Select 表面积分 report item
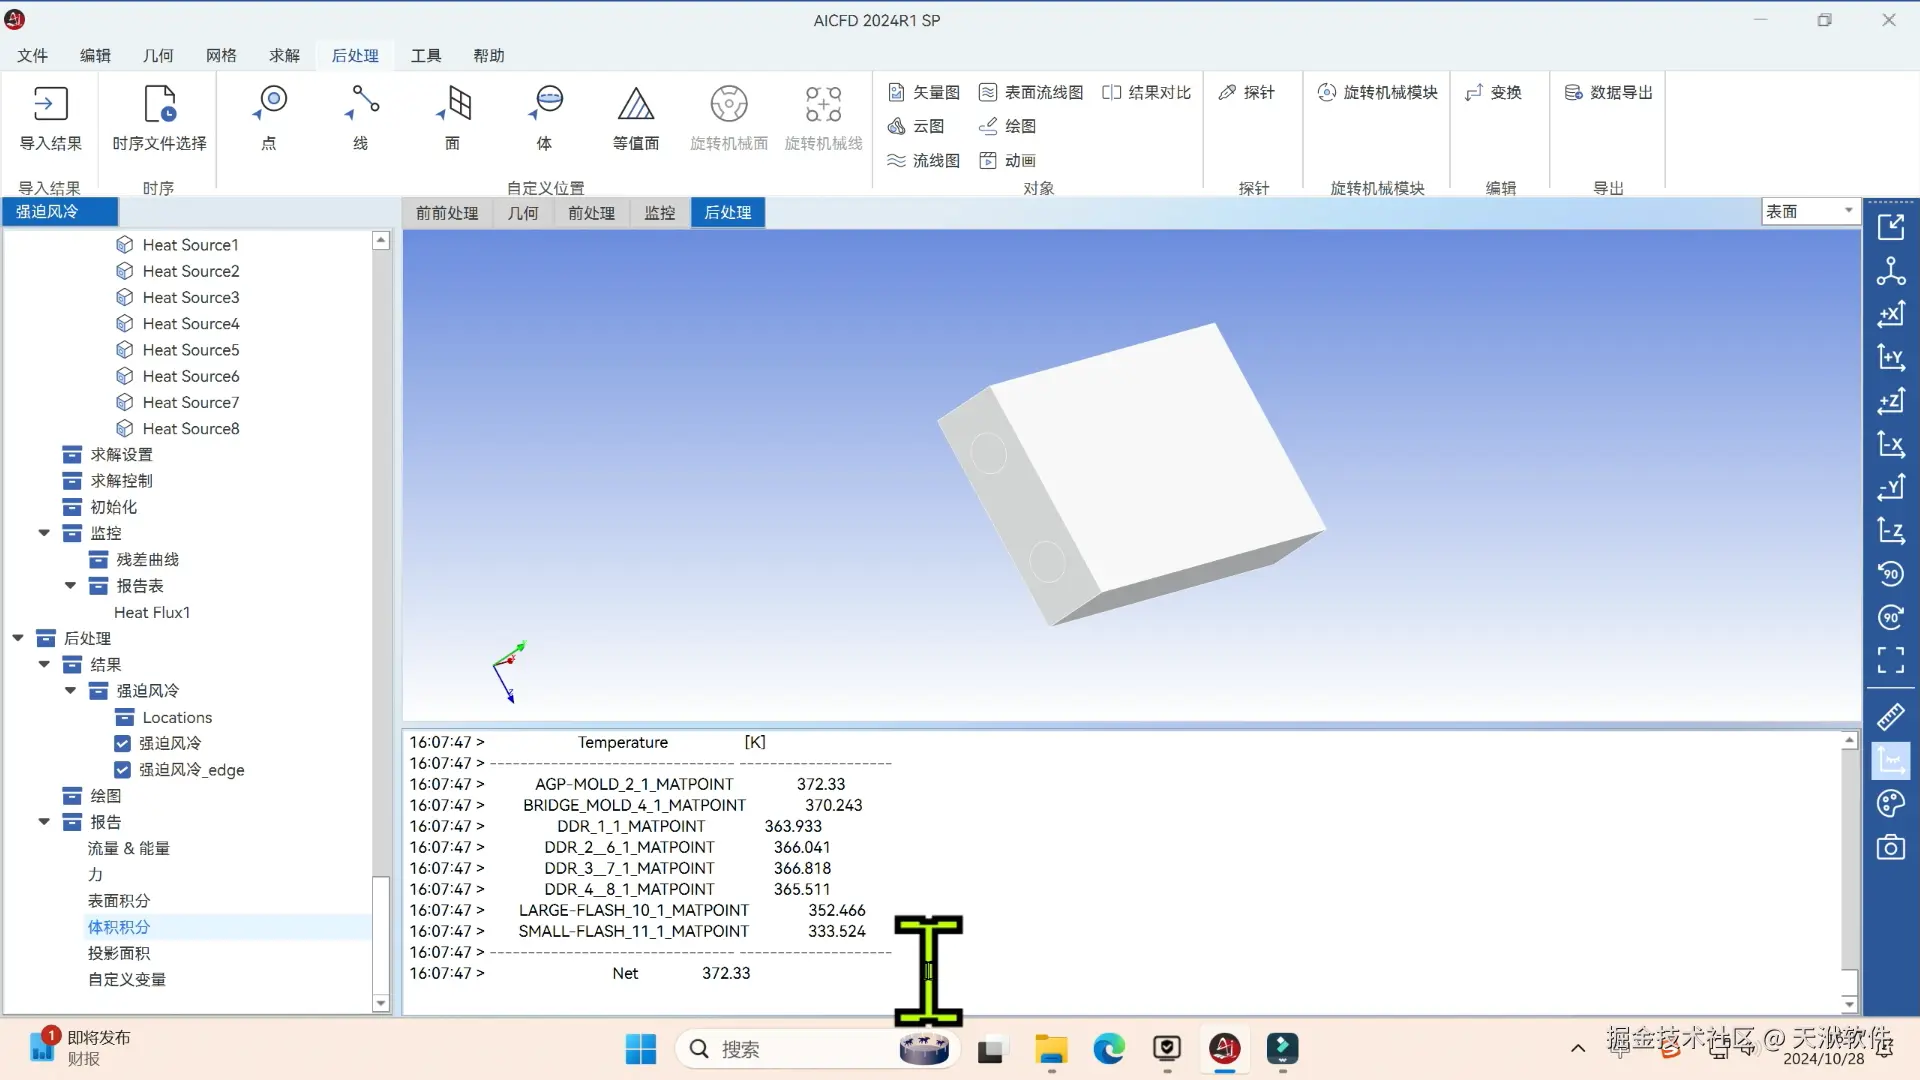This screenshot has width=1920, height=1080. (118, 900)
